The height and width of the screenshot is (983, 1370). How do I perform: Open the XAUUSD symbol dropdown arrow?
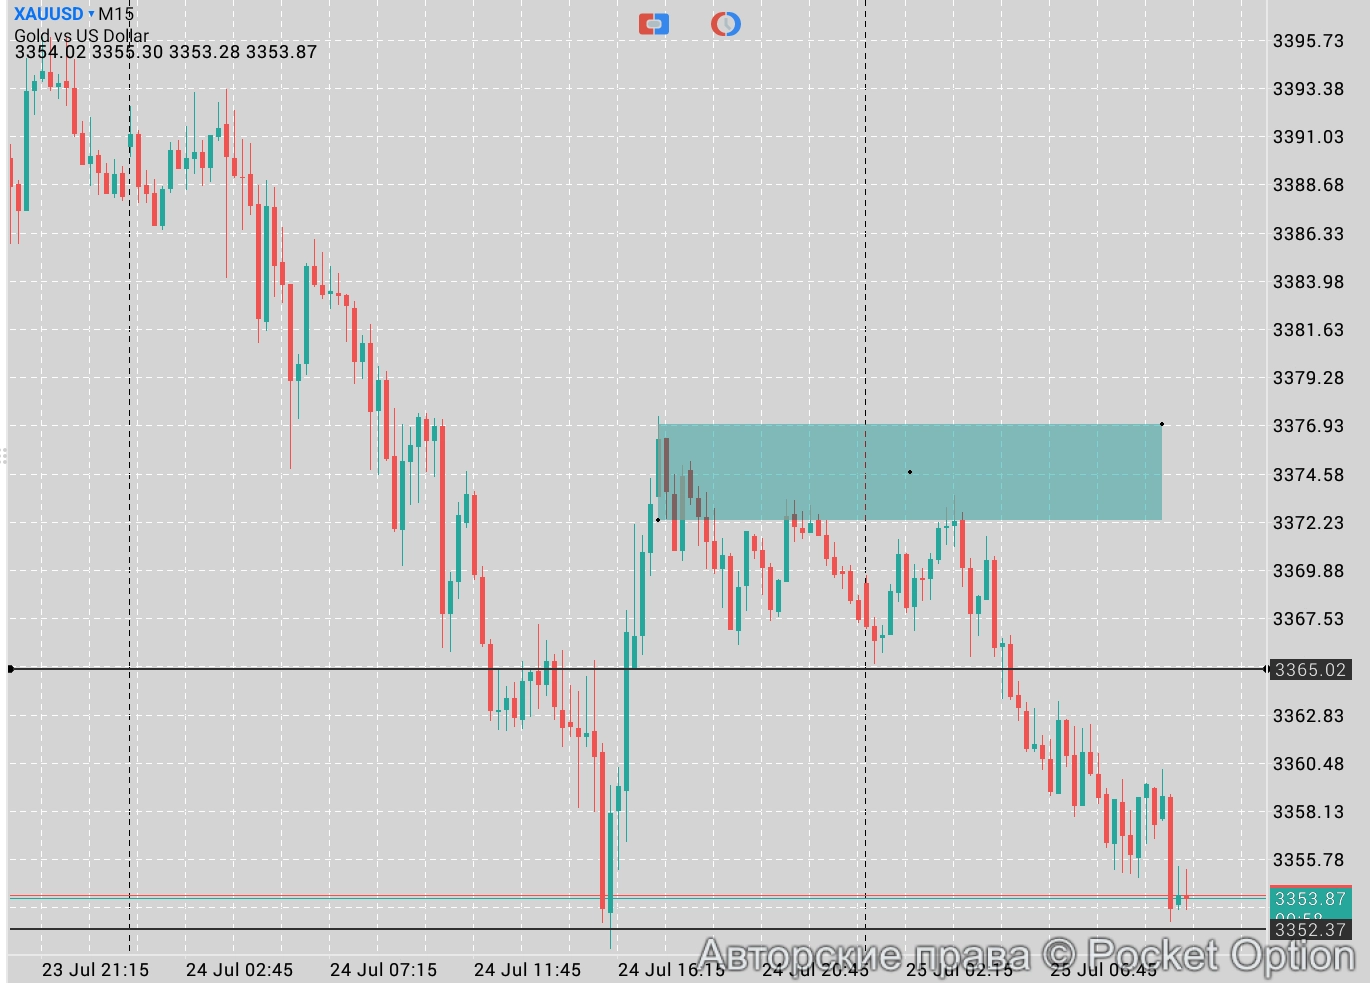click(91, 14)
